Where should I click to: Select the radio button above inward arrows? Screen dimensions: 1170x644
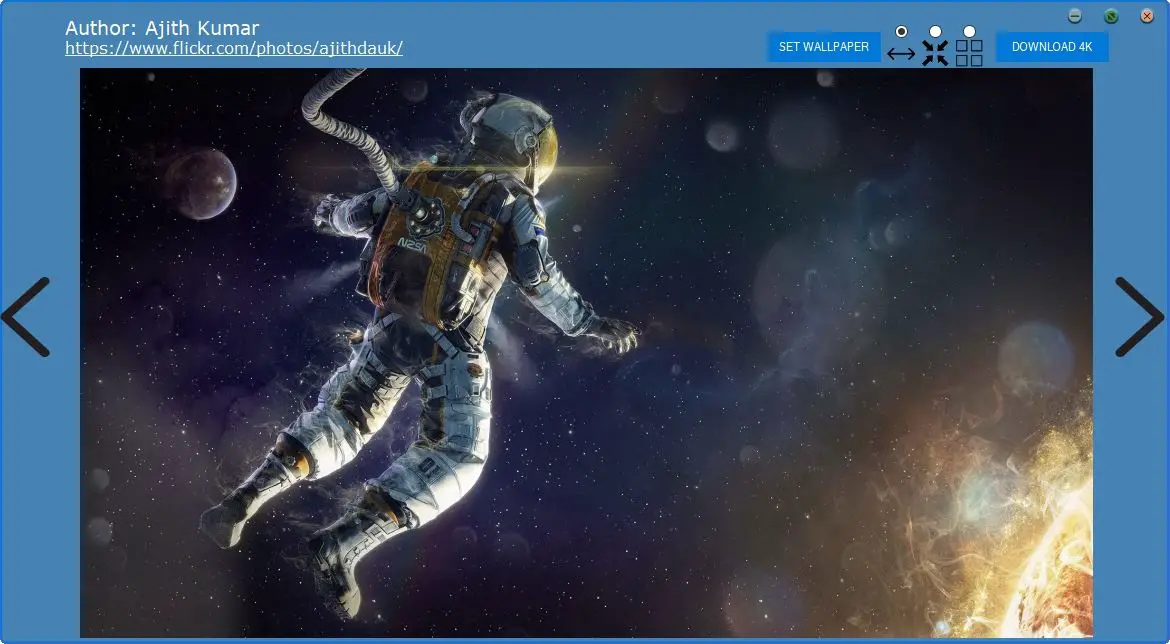point(935,32)
